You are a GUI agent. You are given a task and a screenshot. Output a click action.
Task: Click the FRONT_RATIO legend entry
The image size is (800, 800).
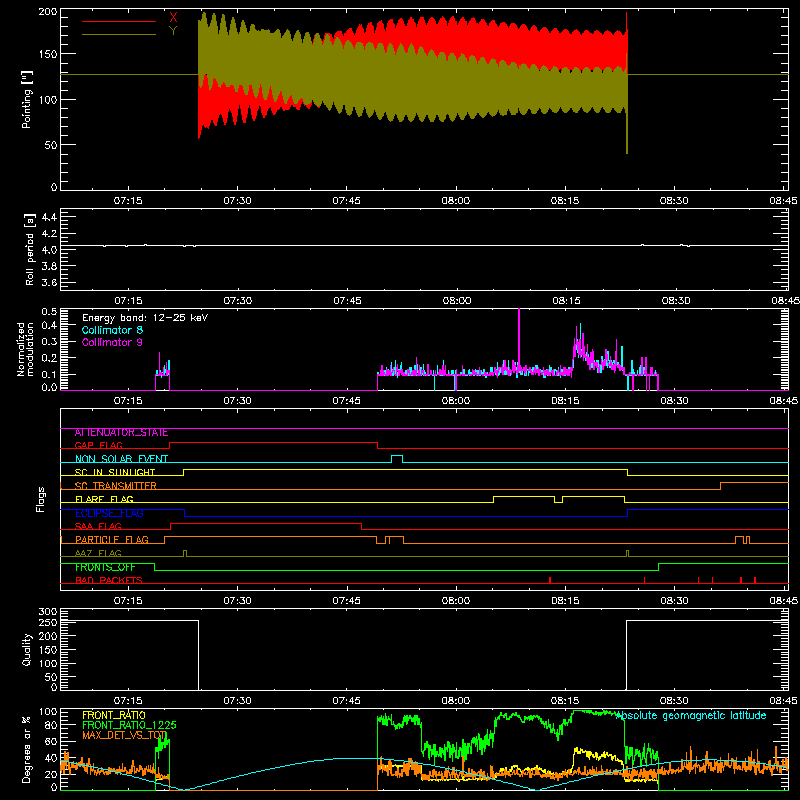[114, 715]
